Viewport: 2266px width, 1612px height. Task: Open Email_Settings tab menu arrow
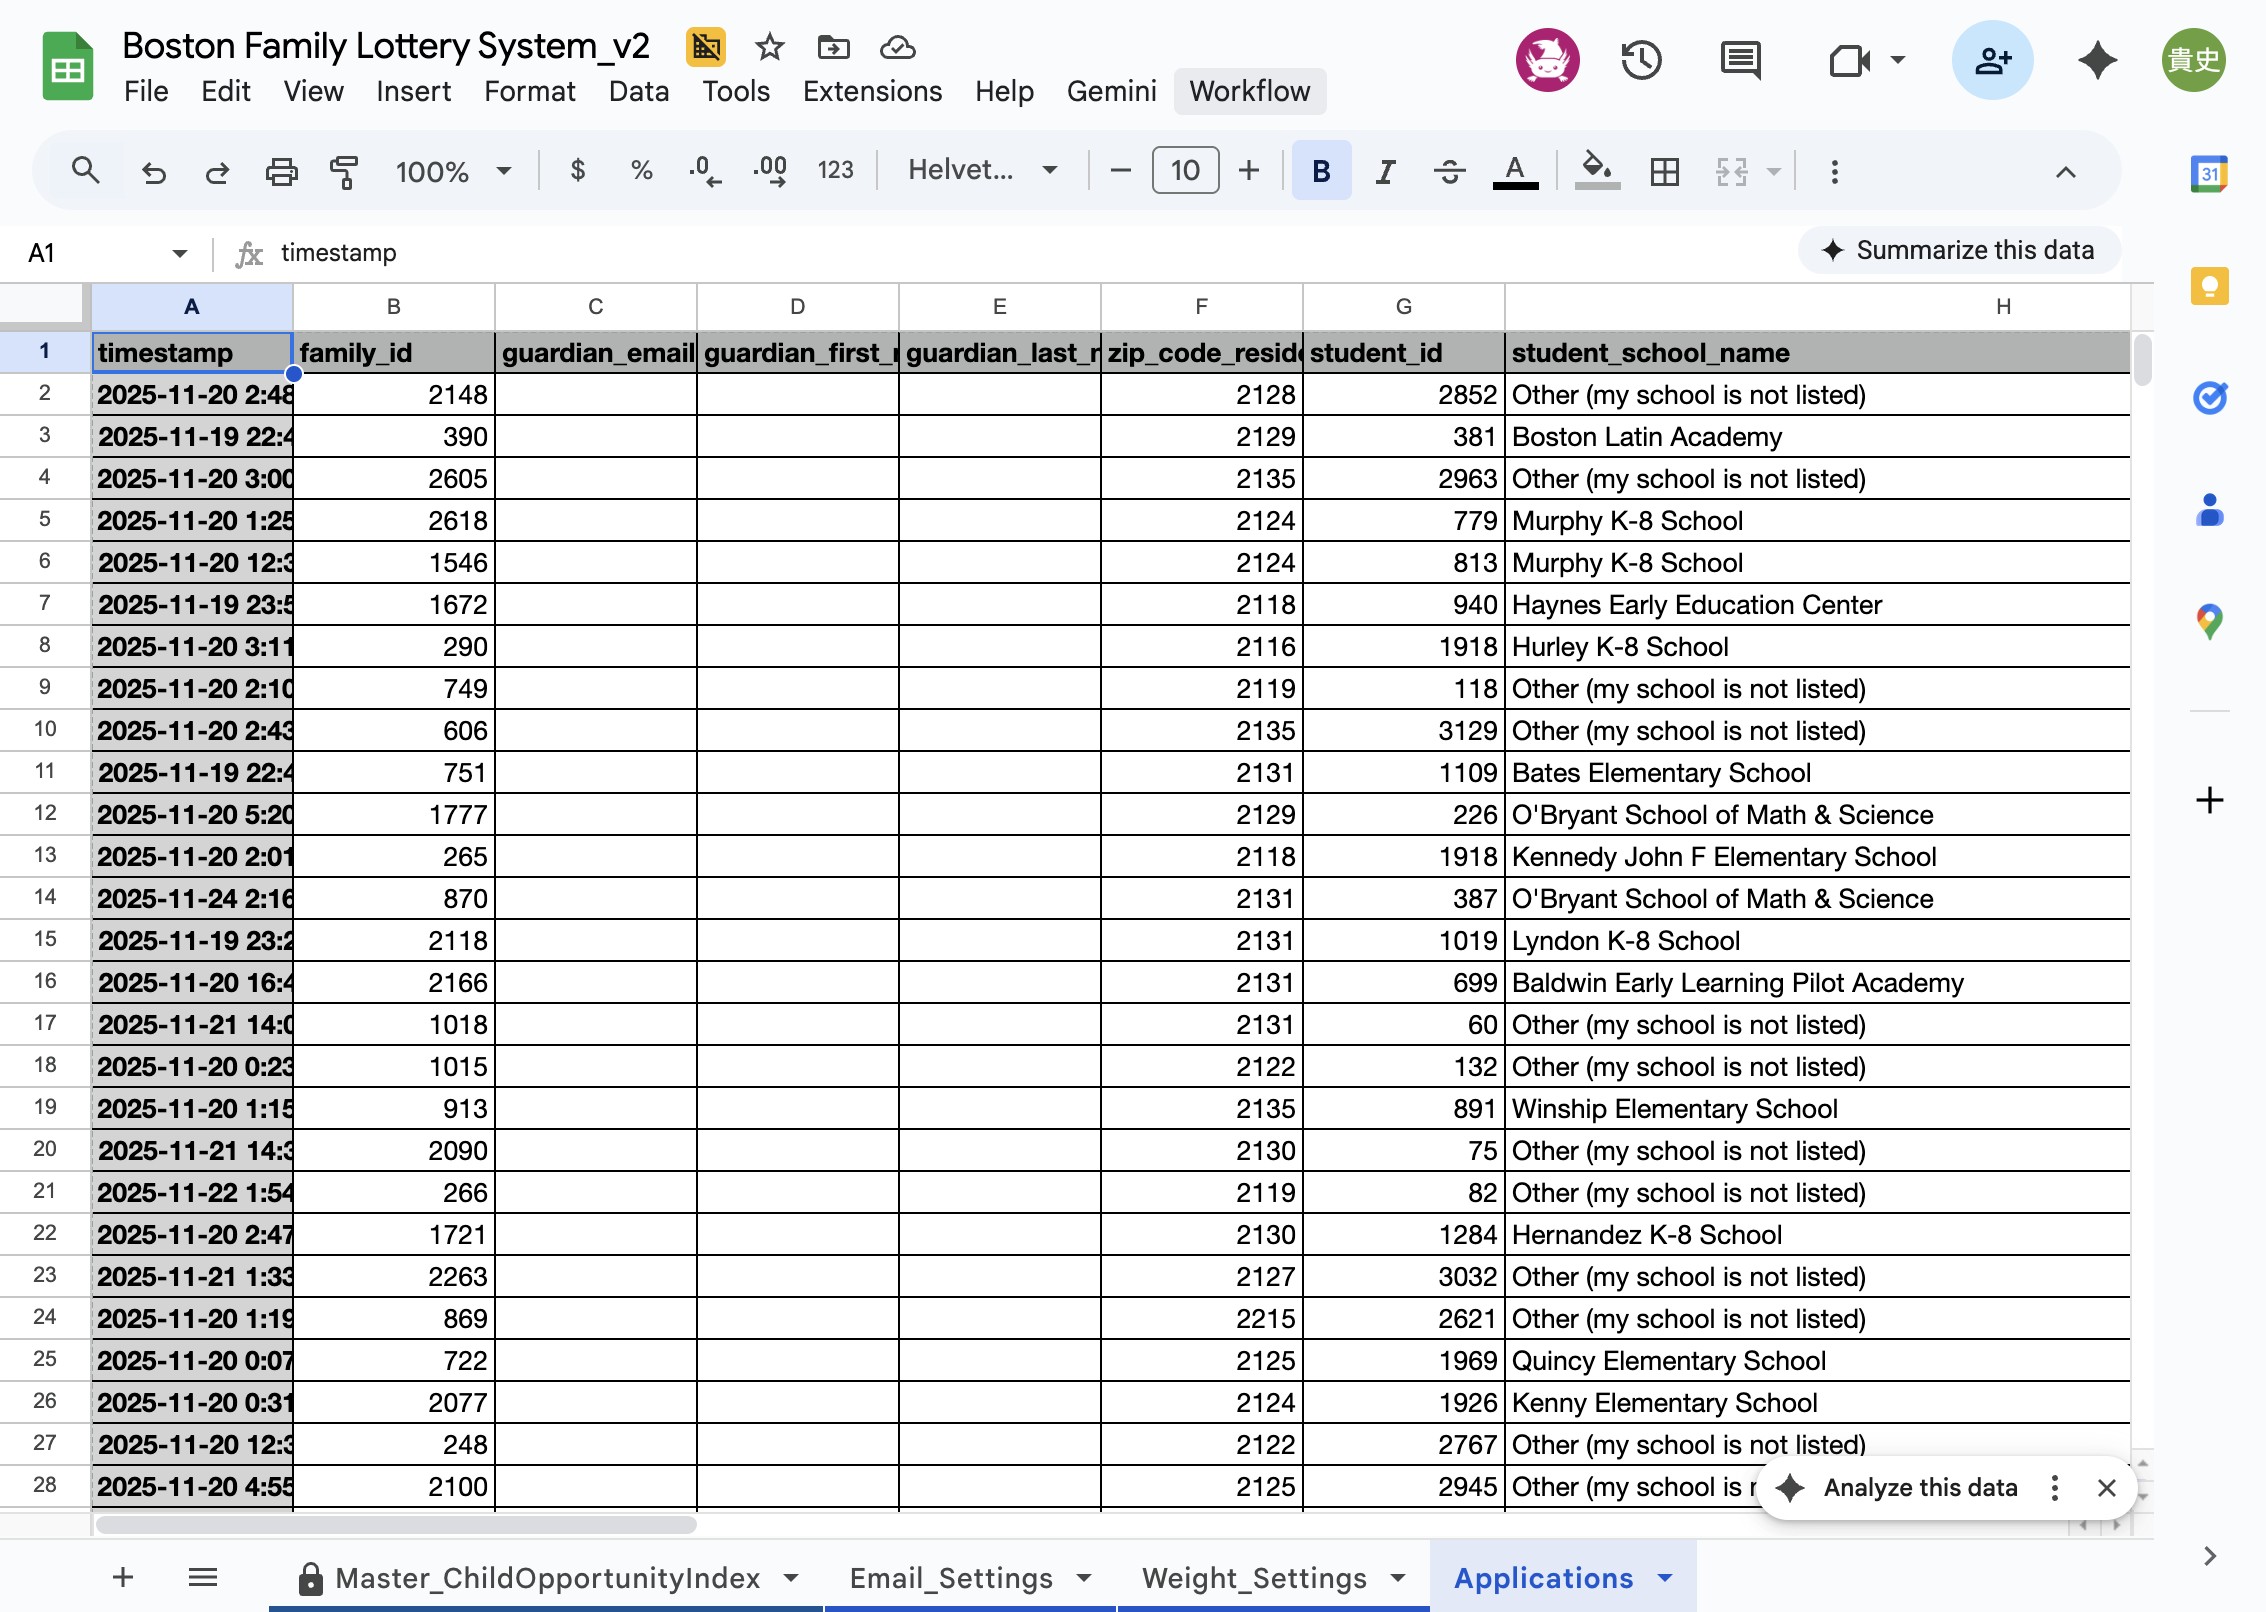[x=1084, y=1578]
